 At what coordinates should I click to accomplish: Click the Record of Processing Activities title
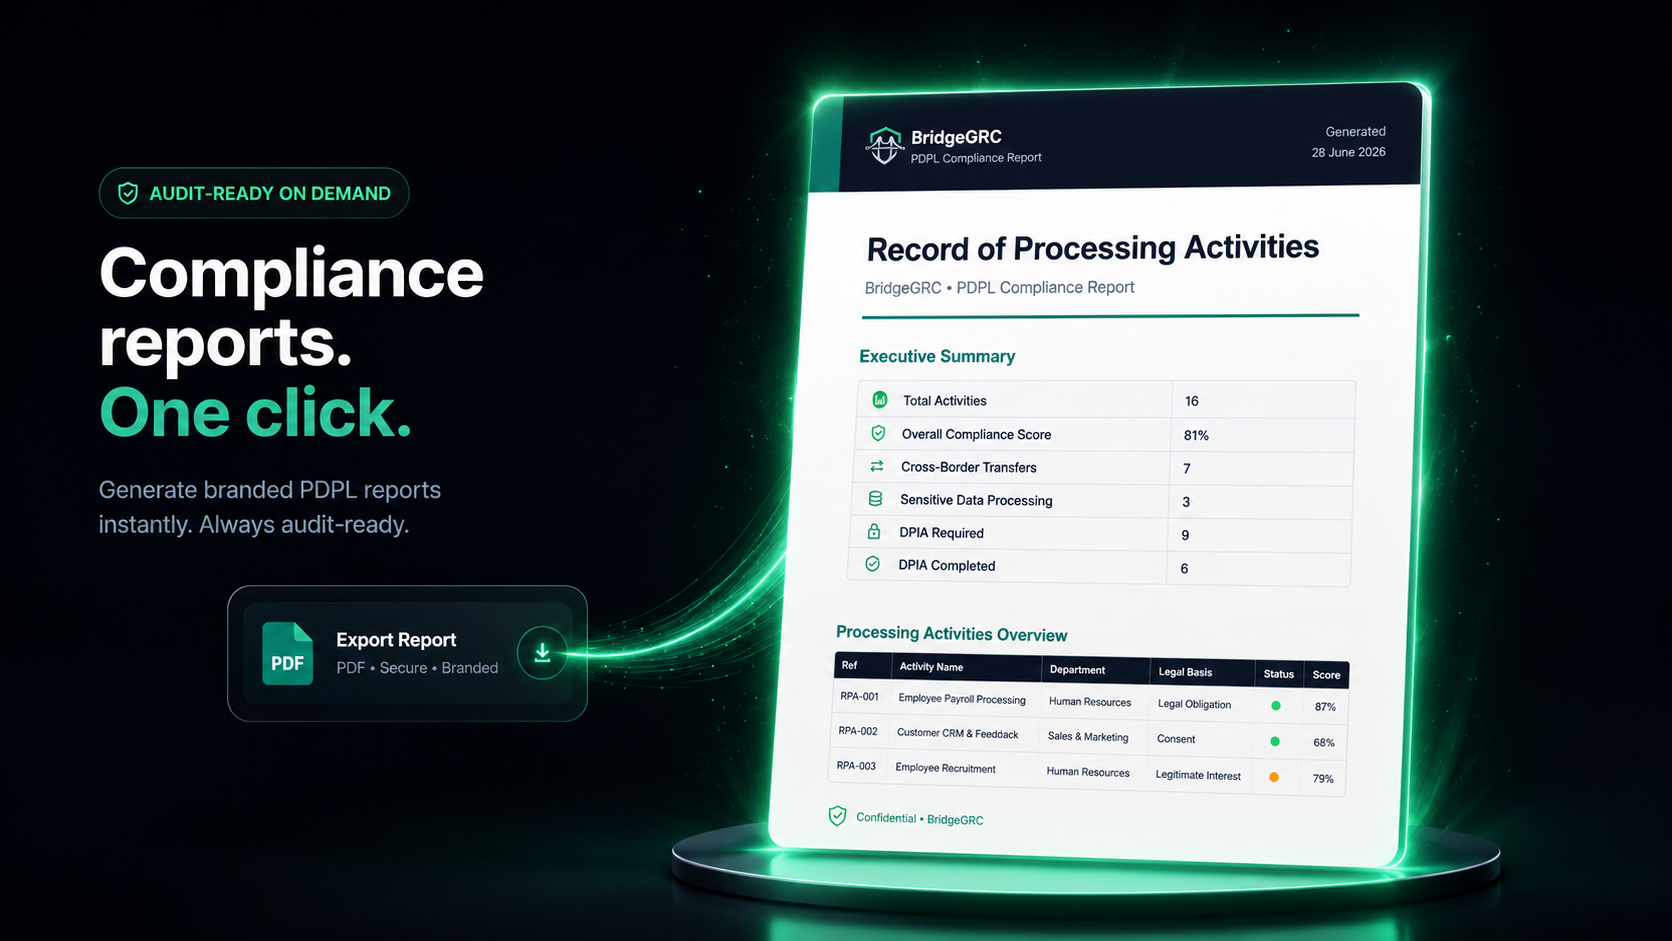pyautogui.click(x=1092, y=248)
